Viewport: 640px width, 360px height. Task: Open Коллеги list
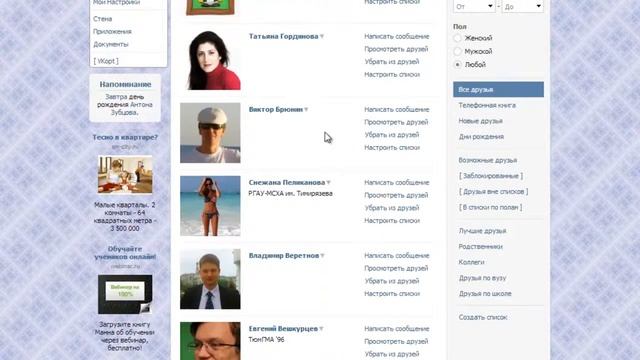(471, 262)
